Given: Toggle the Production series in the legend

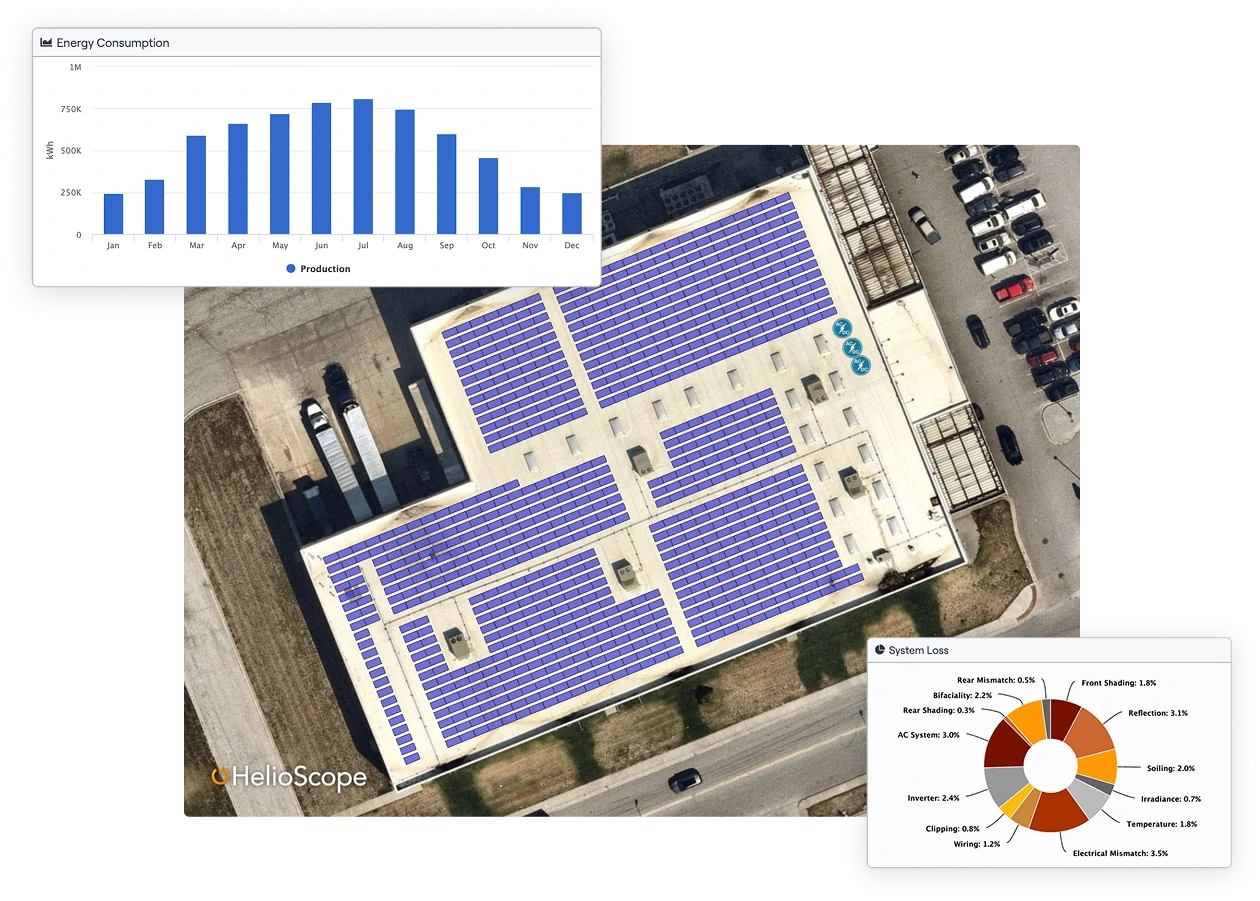Looking at the screenshot, I should click(x=318, y=268).
